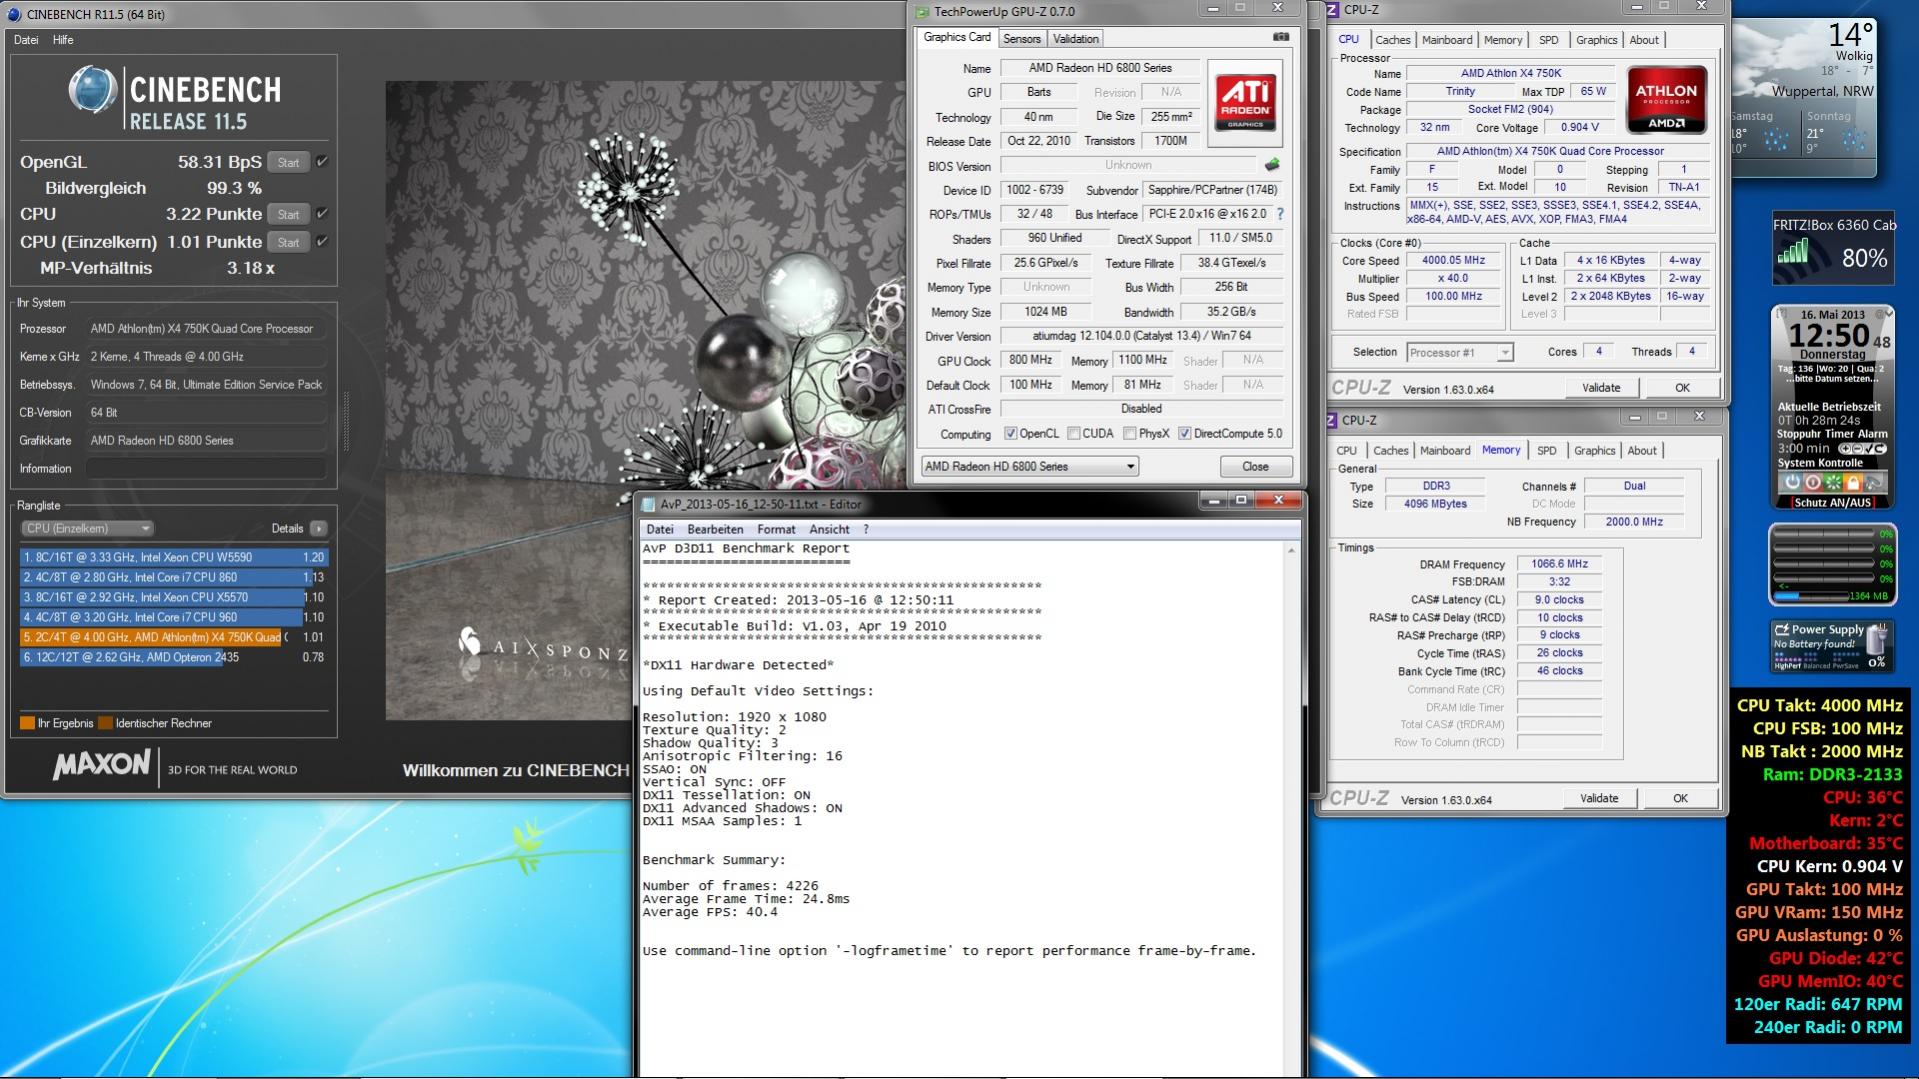This screenshot has height=1079, width=1919.
Task: Toggle the DirectCompute 5.0 checkbox
Action: [1184, 434]
